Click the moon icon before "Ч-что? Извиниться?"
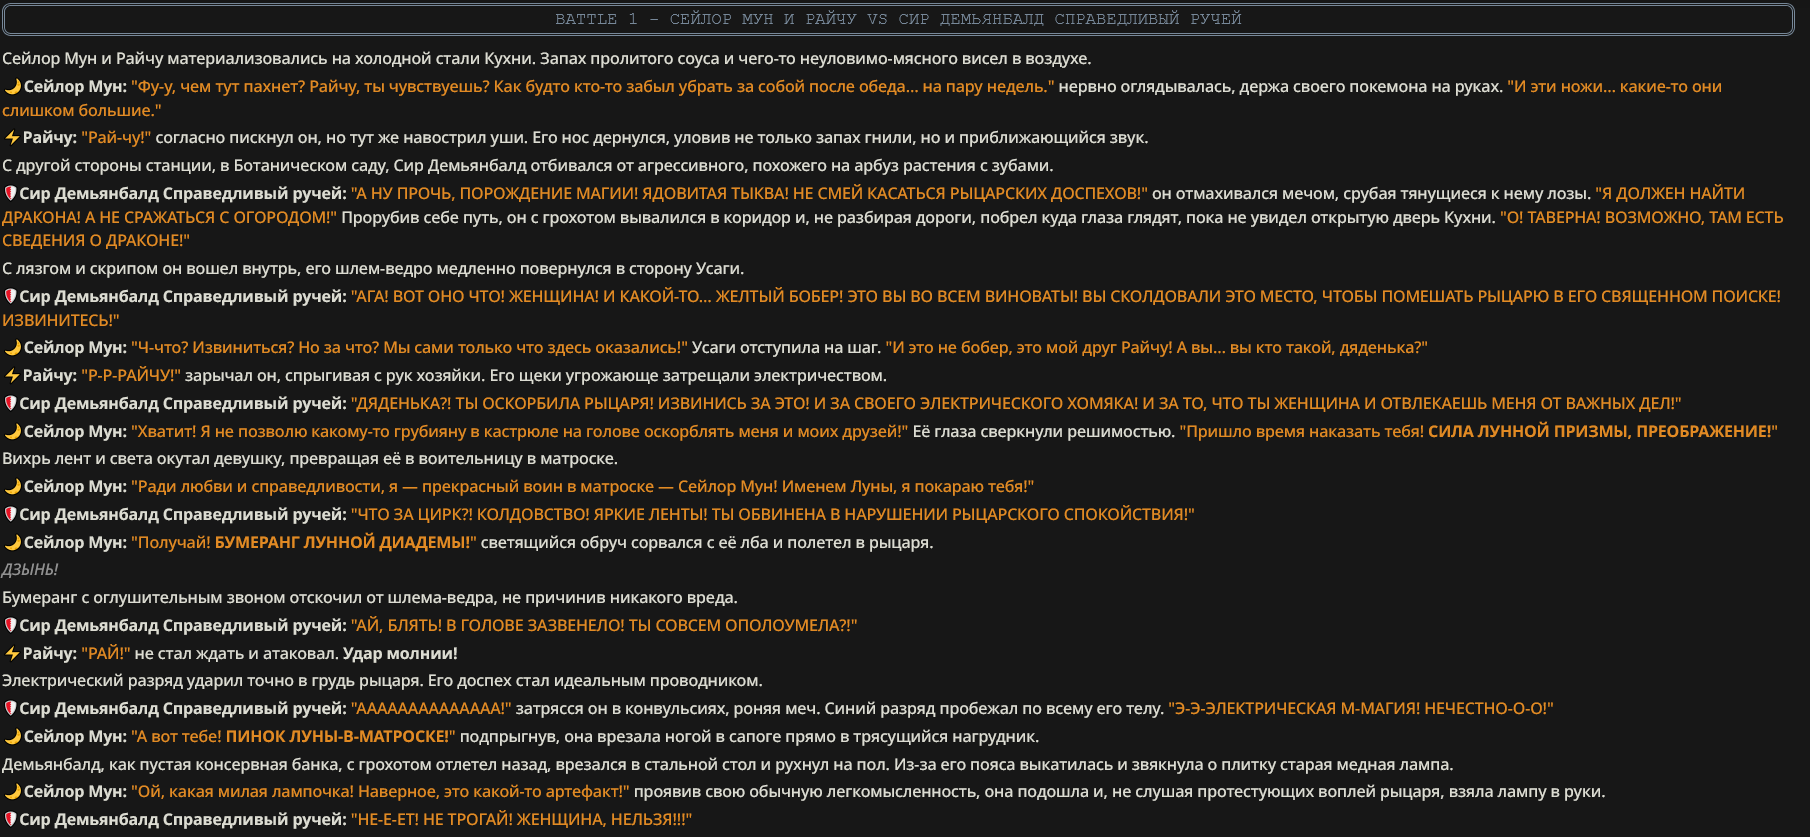This screenshot has width=1810, height=837. [x=12, y=347]
